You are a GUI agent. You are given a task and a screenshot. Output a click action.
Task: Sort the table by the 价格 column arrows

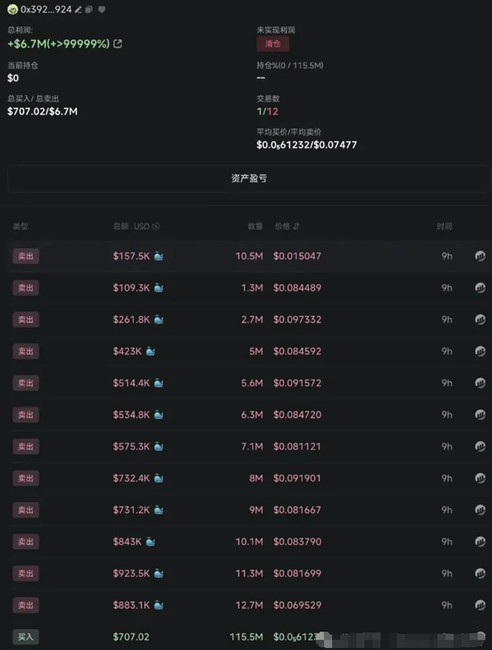296,226
